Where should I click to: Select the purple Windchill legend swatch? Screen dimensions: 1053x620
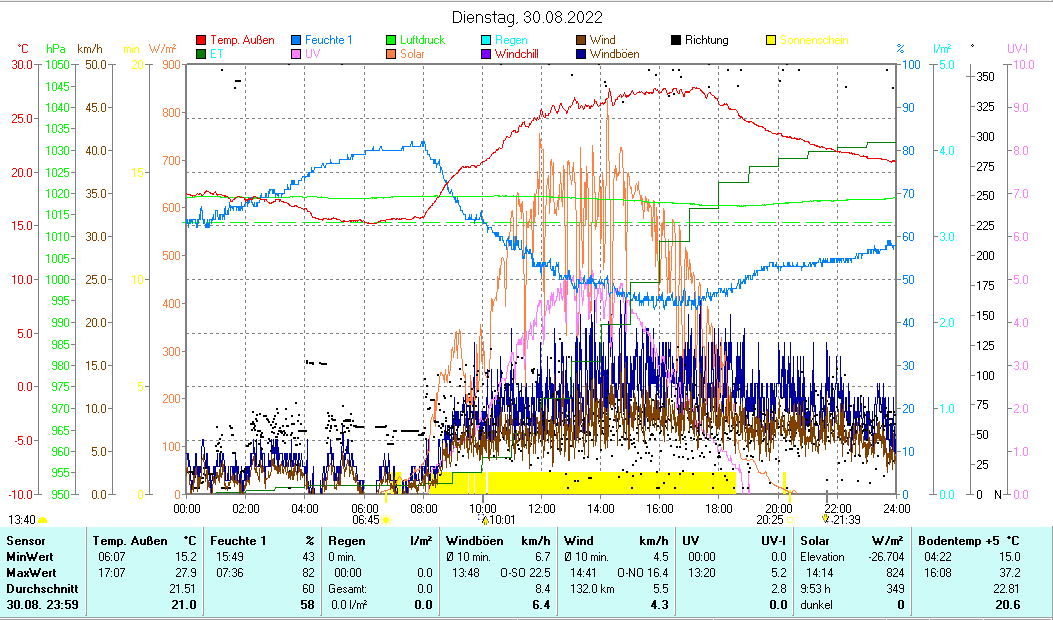pos(486,54)
